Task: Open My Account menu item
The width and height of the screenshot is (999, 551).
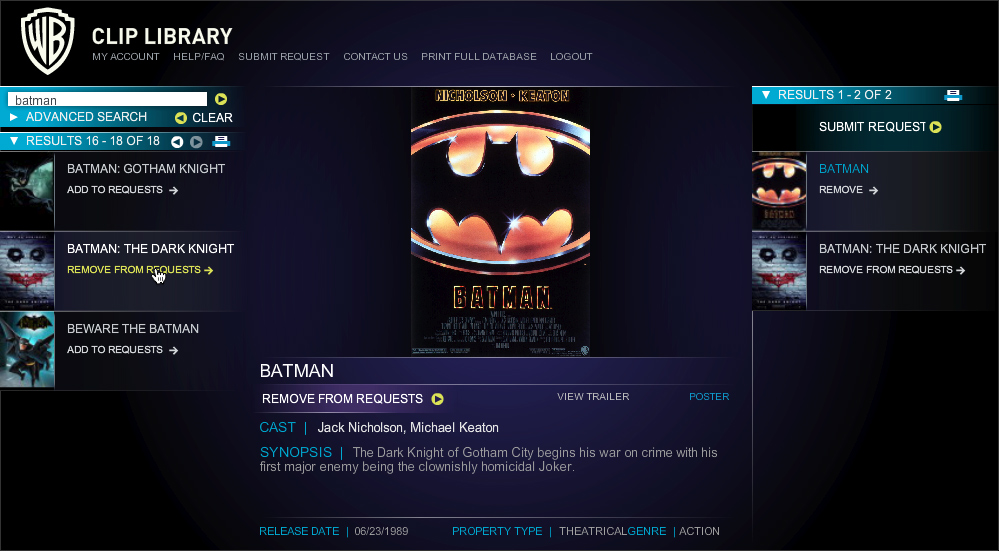Action: click(x=126, y=57)
